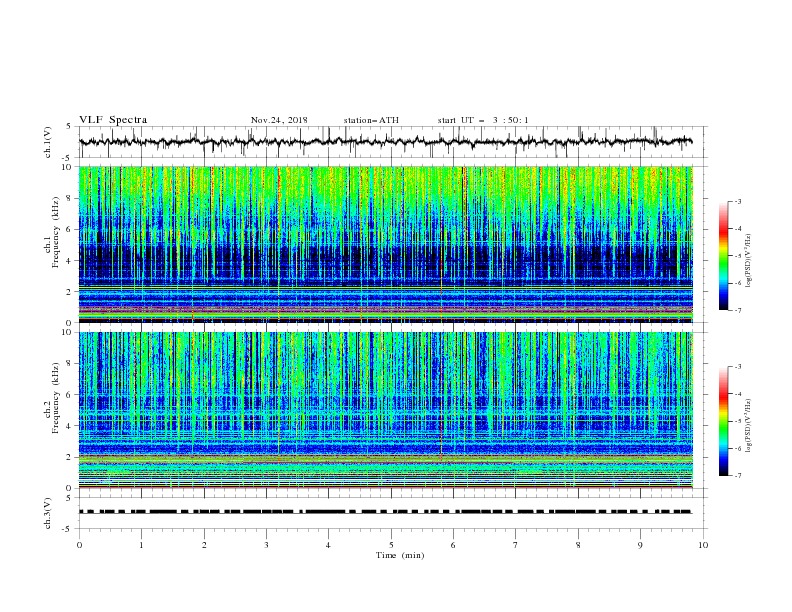Click time axis tick label "7"
The width and height of the screenshot is (792, 612).
[x=516, y=545]
